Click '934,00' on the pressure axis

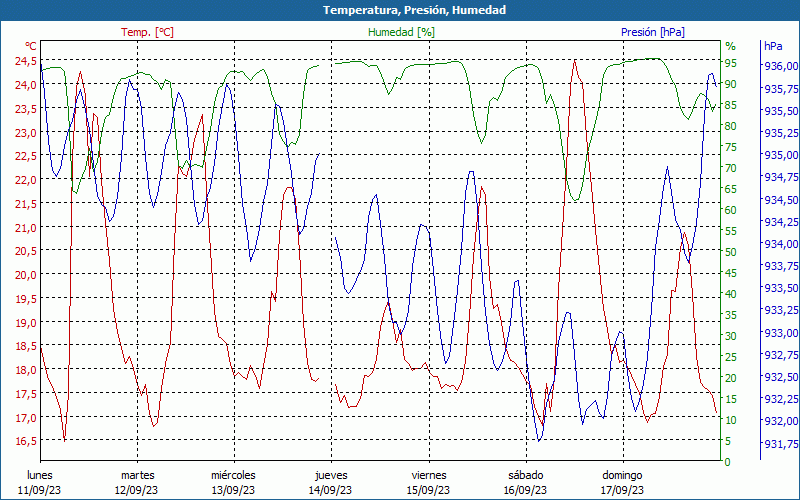pyautogui.click(x=781, y=244)
